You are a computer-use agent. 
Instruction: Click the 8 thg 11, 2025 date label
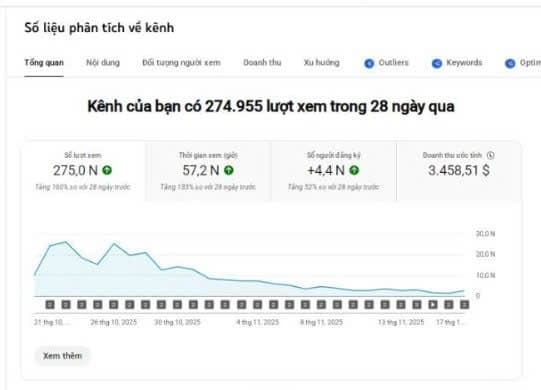point(321,322)
